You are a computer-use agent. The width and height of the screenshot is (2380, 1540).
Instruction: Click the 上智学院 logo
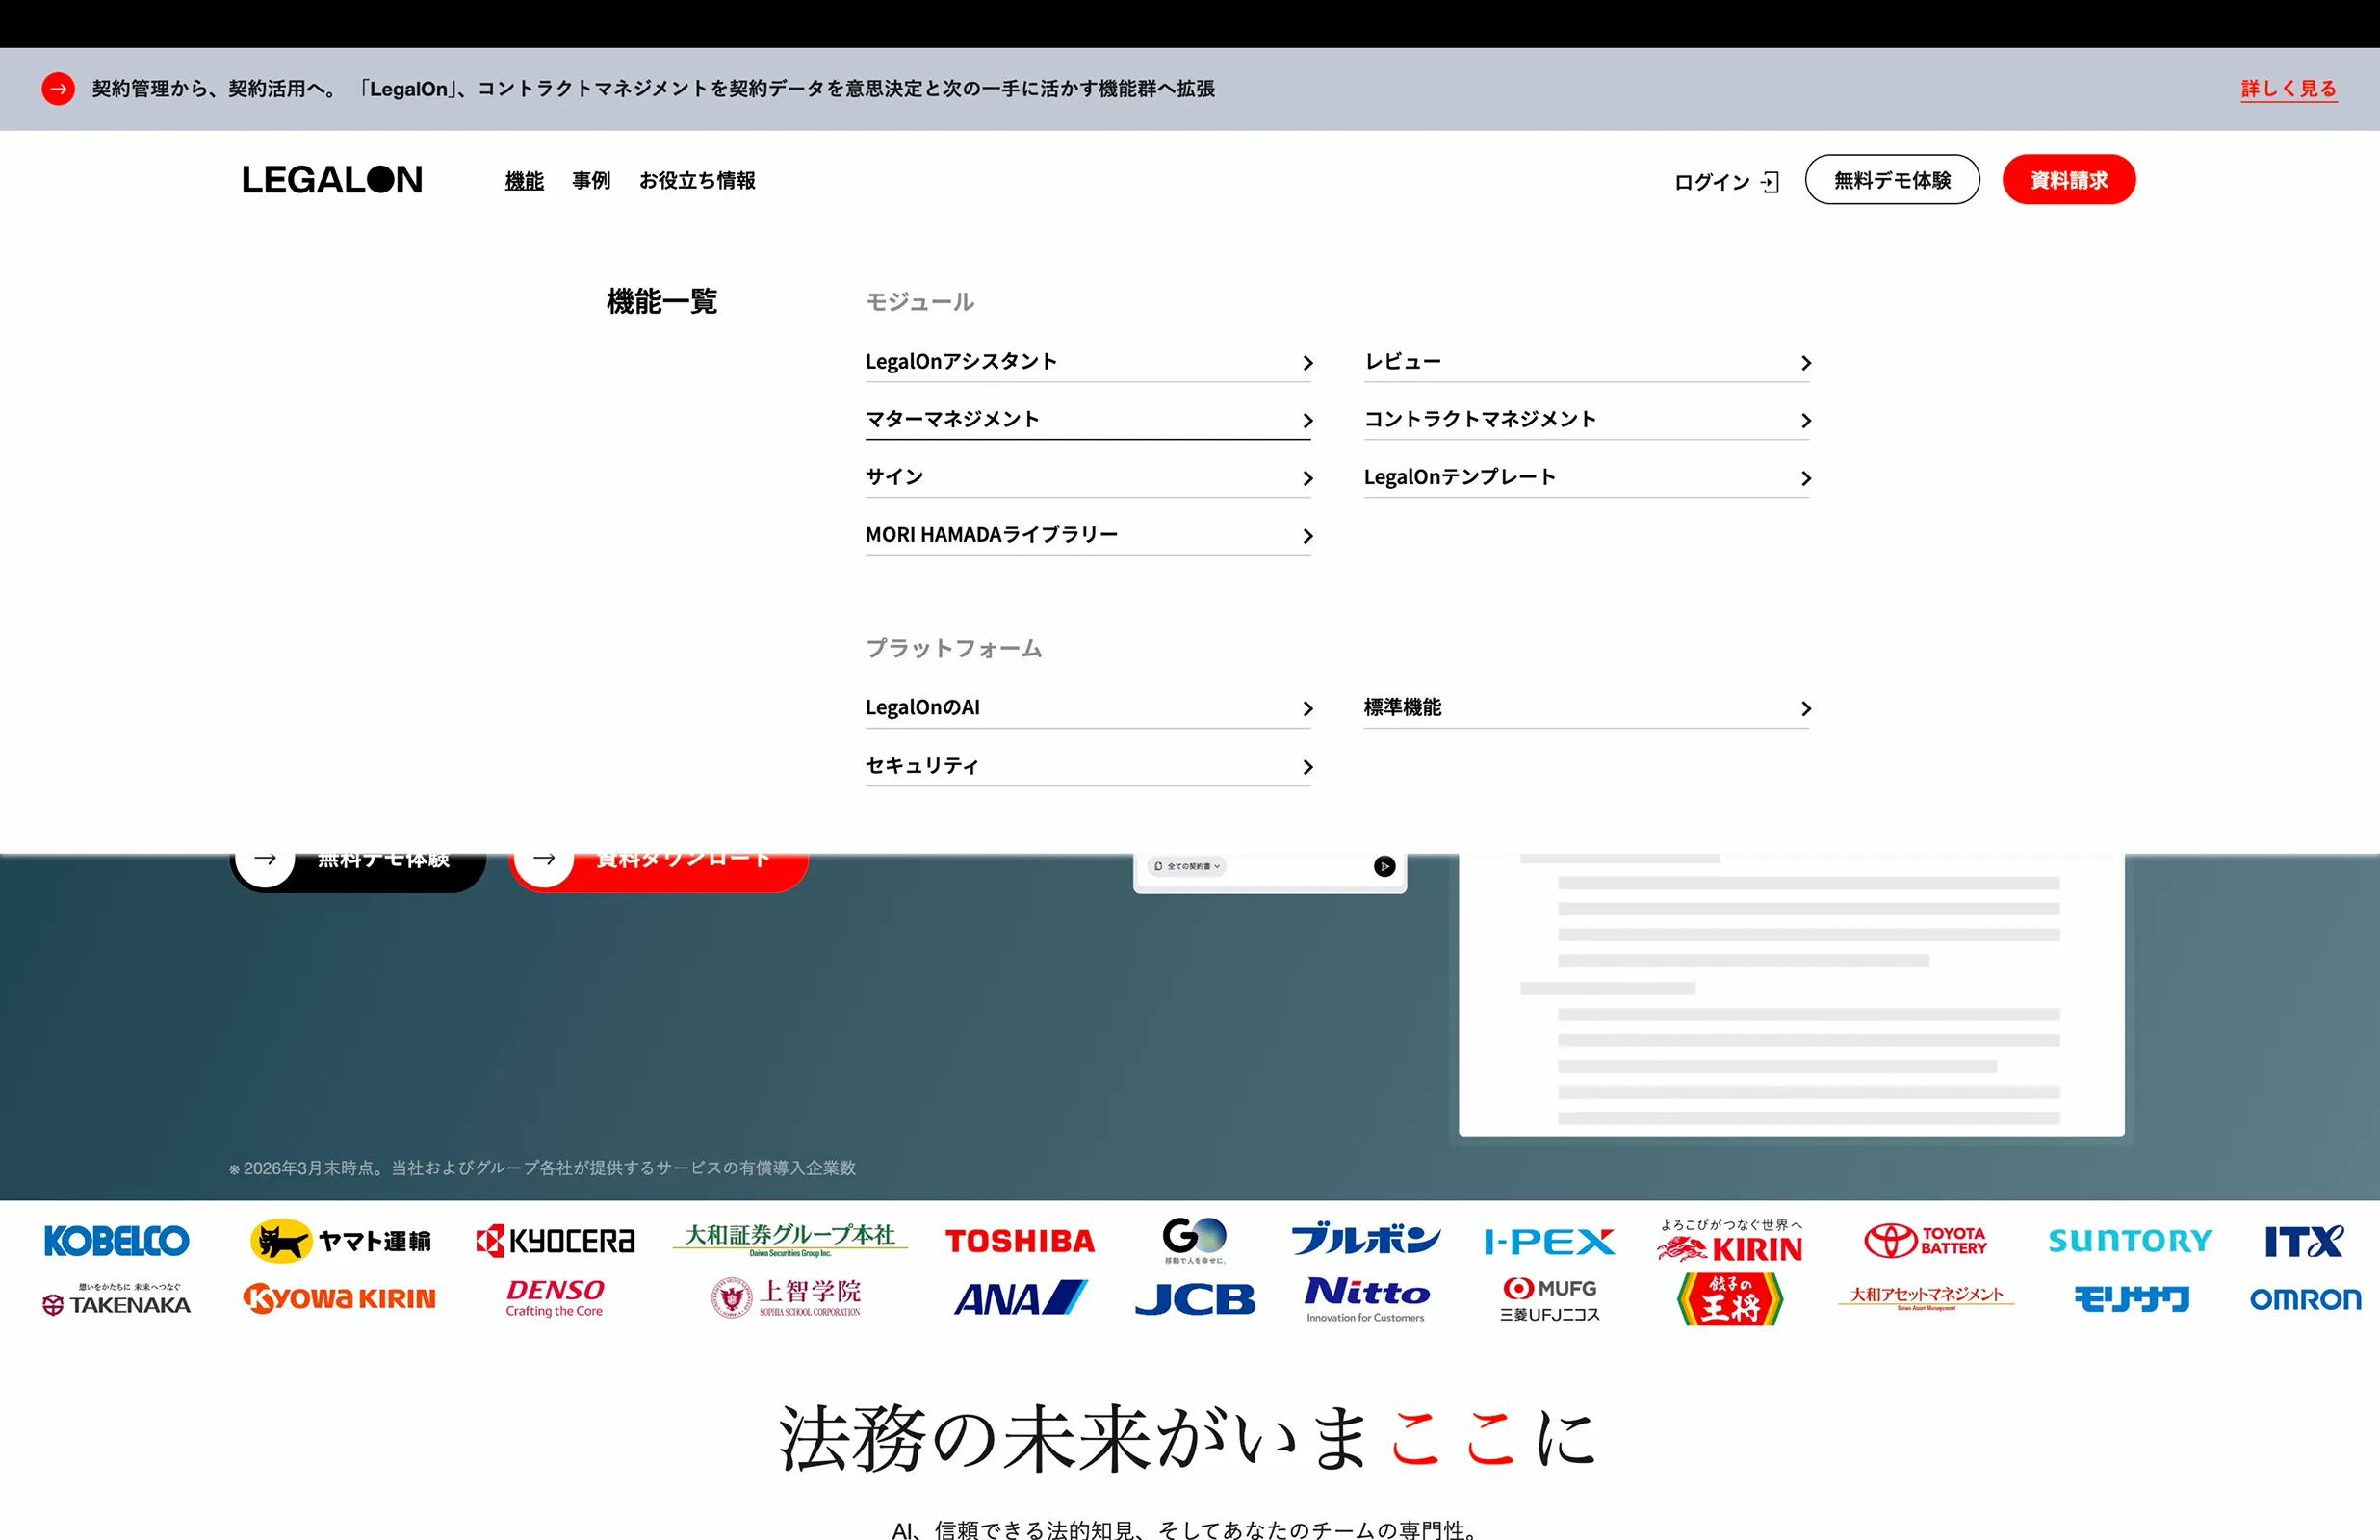786,1298
